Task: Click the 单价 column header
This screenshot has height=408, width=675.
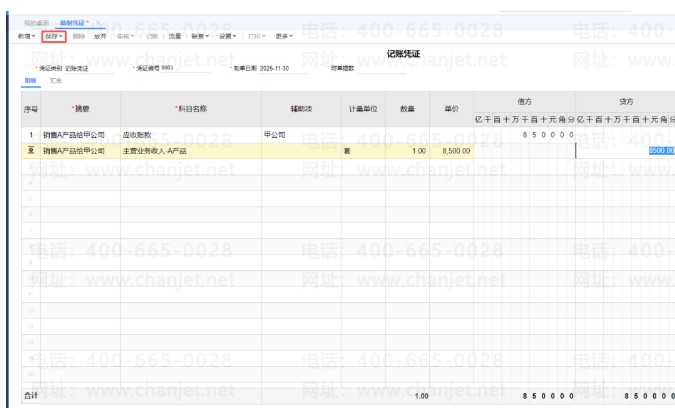Action: pos(452,109)
